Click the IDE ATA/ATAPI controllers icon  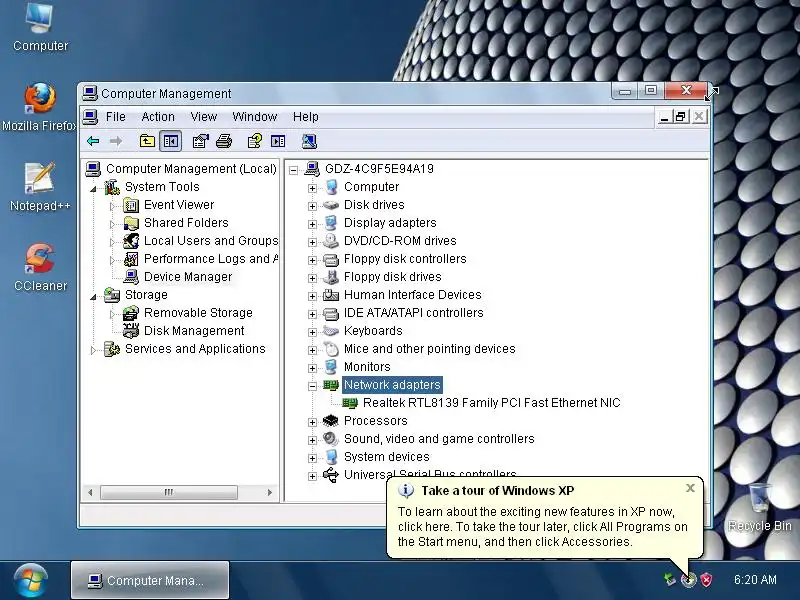coord(331,313)
